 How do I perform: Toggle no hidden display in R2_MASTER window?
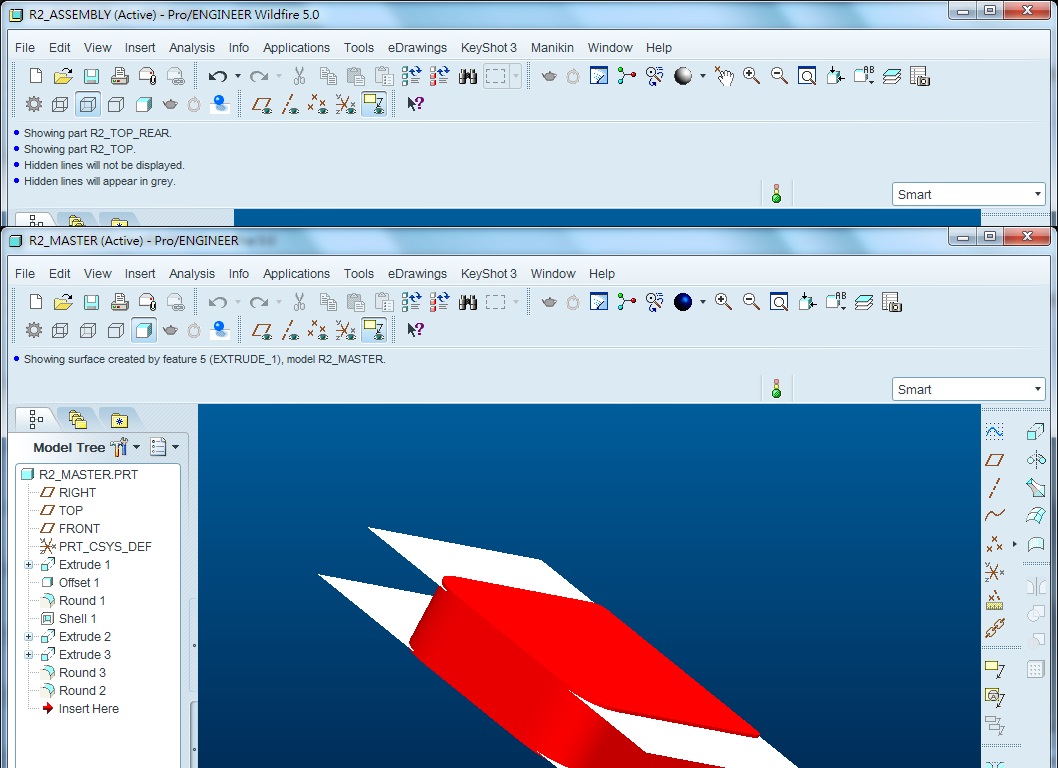[x=116, y=330]
